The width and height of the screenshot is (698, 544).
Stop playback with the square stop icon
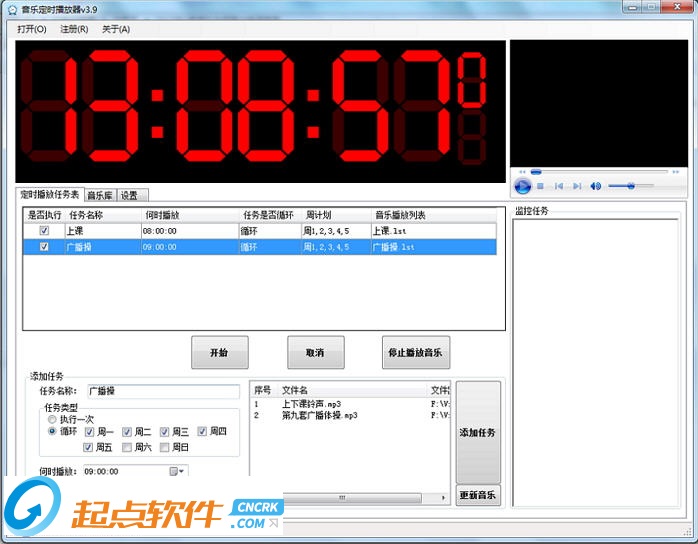(540, 186)
